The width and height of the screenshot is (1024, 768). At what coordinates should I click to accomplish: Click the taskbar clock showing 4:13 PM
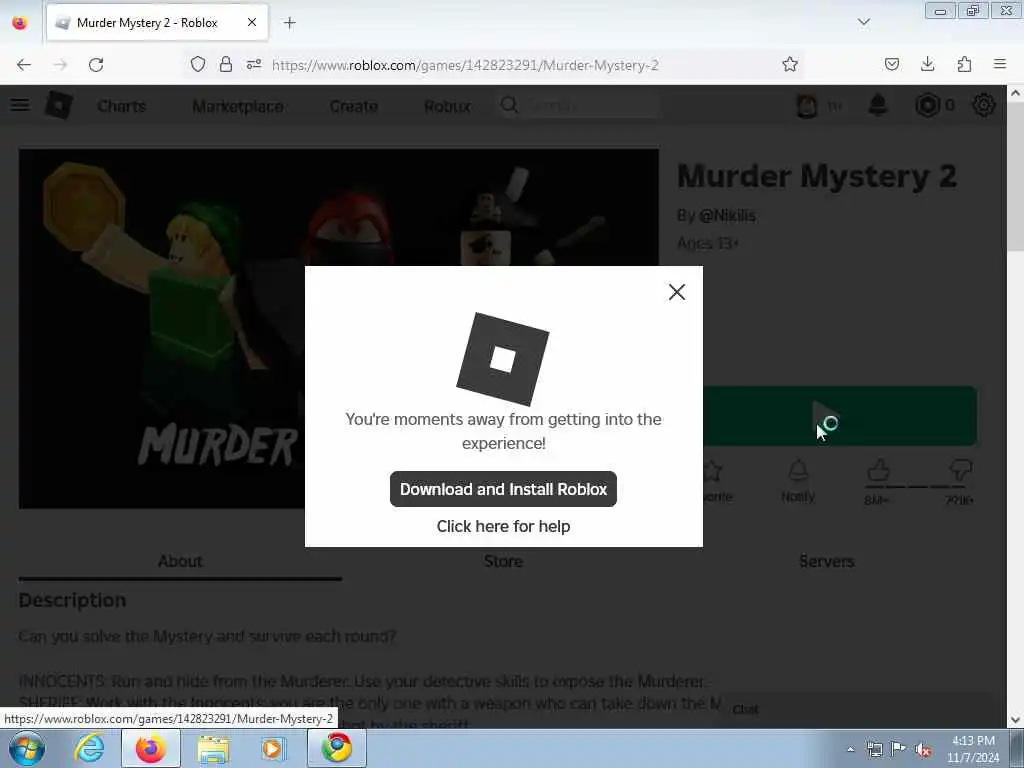tap(973, 749)
